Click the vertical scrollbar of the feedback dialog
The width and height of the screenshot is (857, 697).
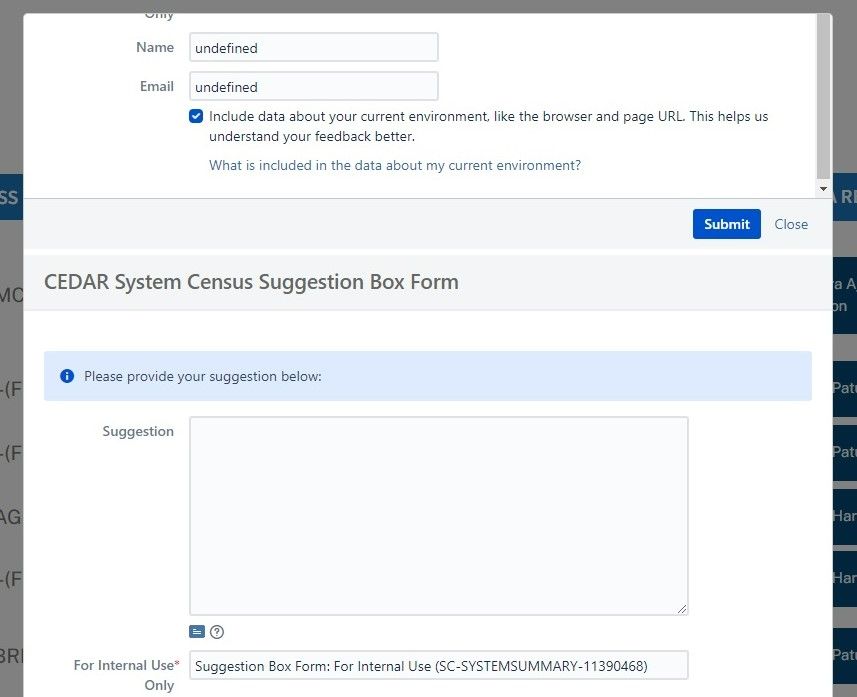point(823,100)
